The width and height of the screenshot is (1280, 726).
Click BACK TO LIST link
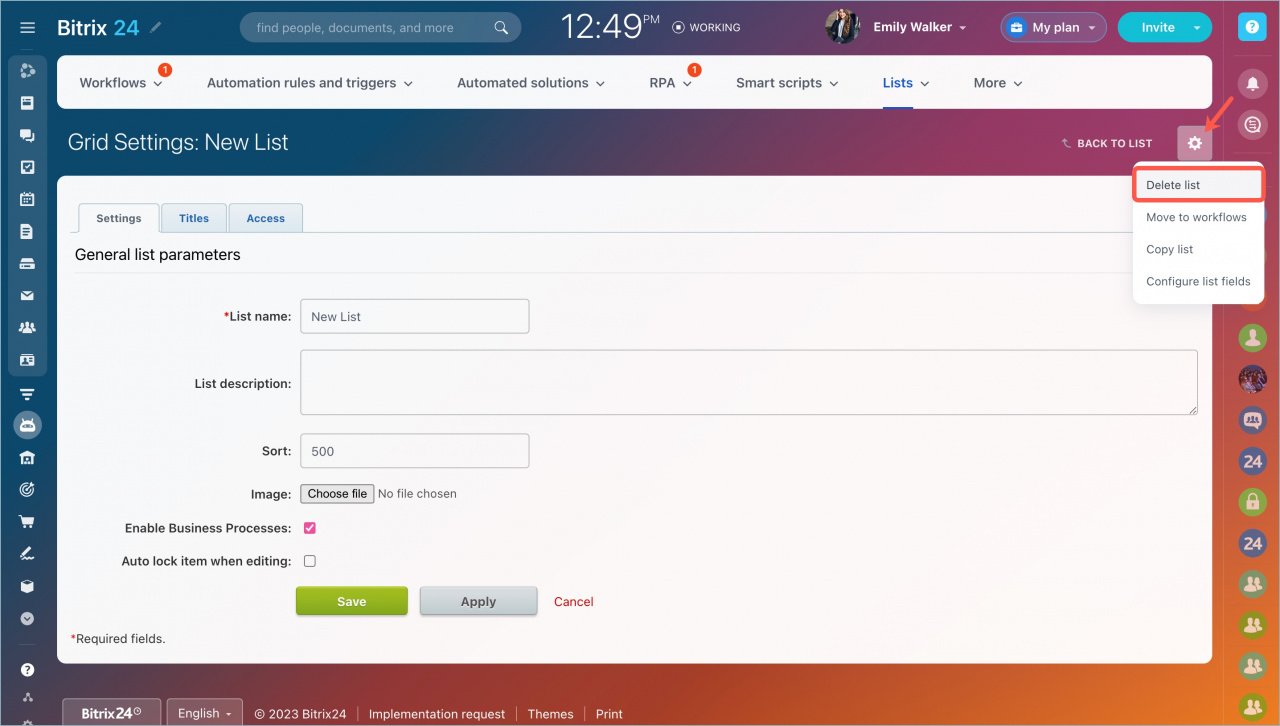point(1107,143)
